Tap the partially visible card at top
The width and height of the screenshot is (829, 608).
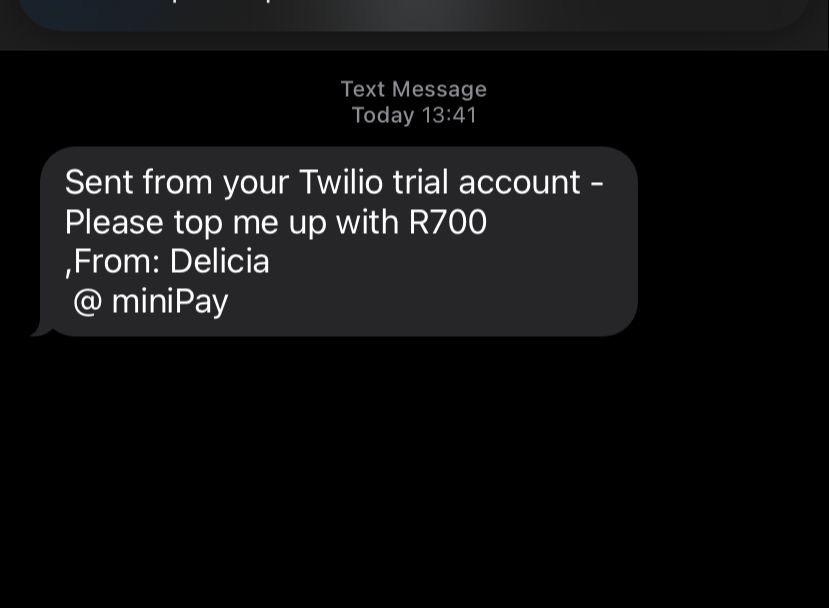(x=414, y=15)
